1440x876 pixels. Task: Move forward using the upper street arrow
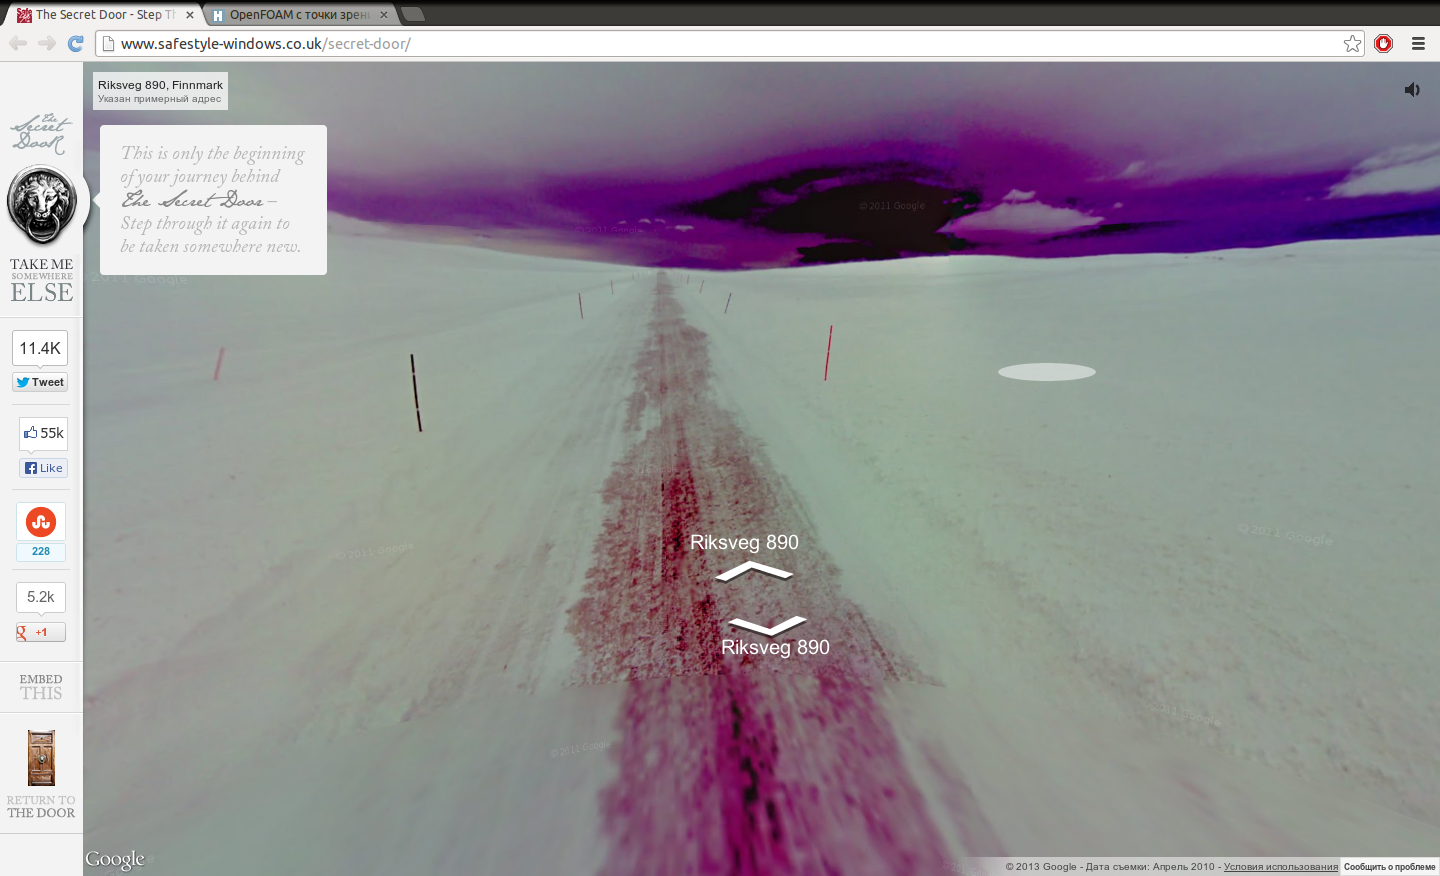pos(754,572)
